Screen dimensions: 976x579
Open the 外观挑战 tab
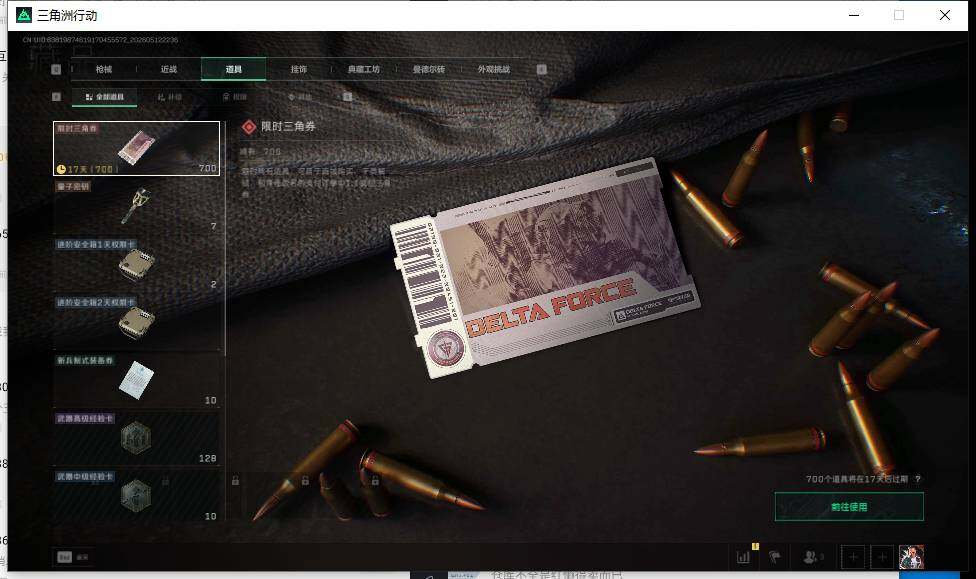(x=494, y=69)
